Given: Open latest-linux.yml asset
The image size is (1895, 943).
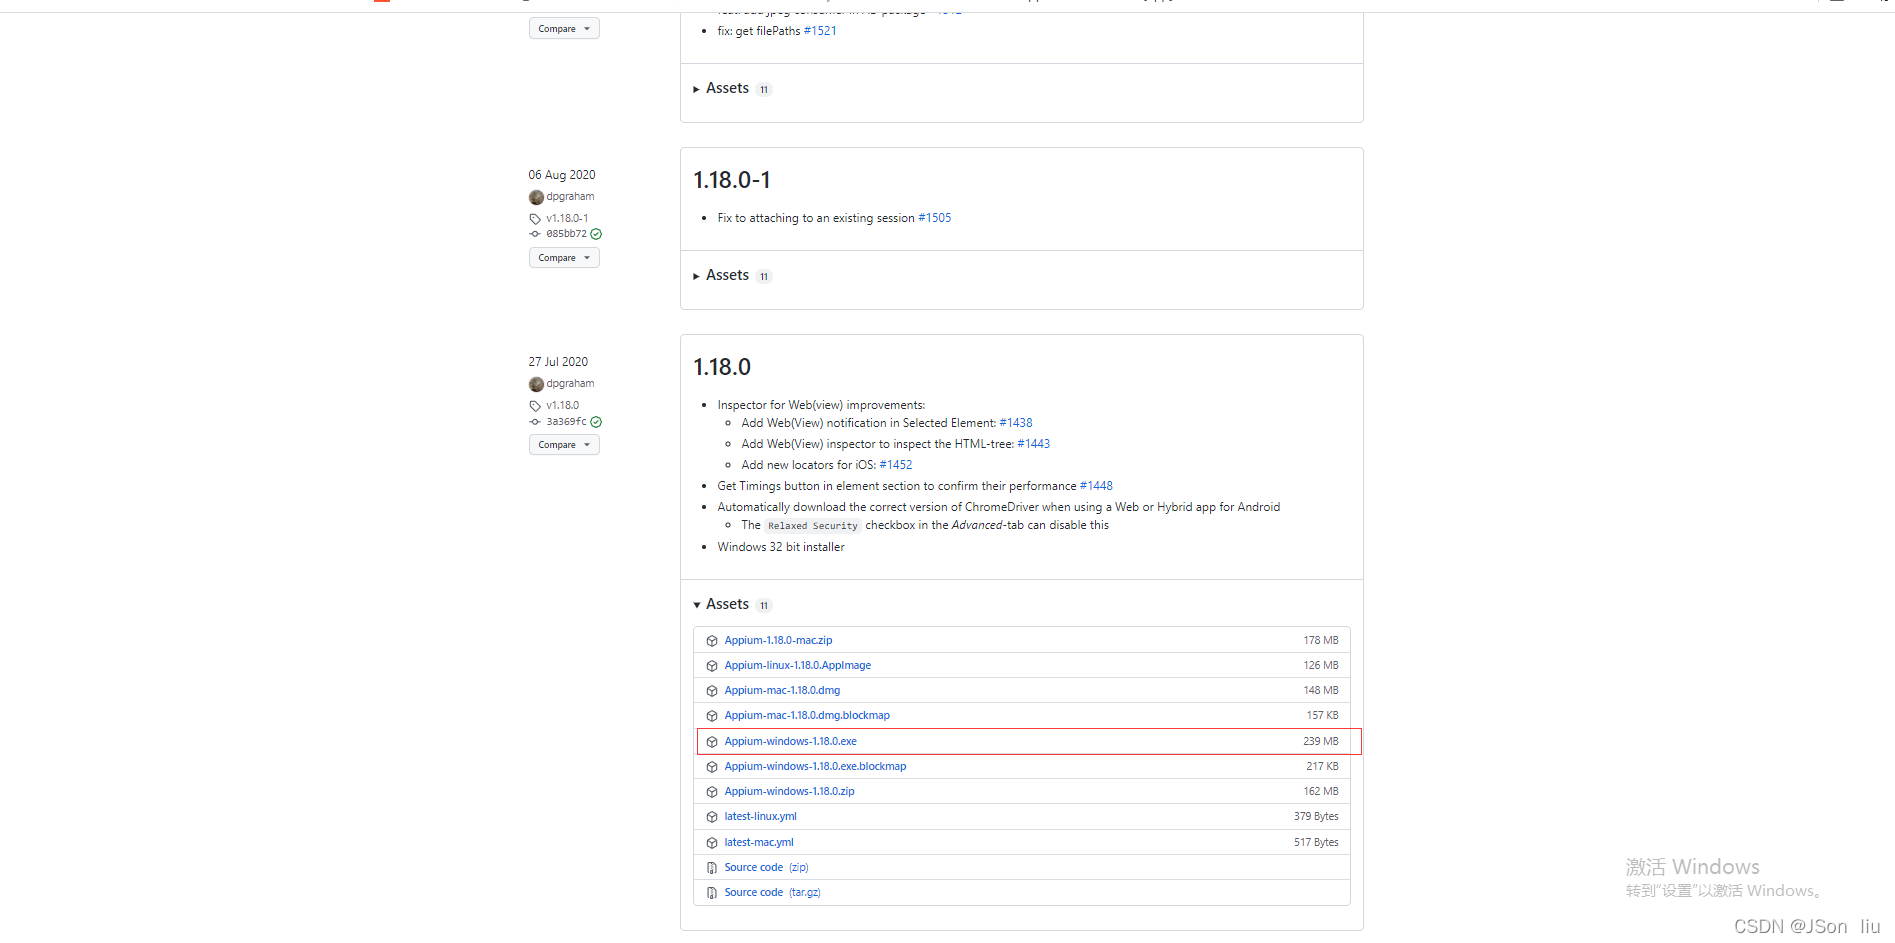Looking at the screenshot, I should click(760, 816).
